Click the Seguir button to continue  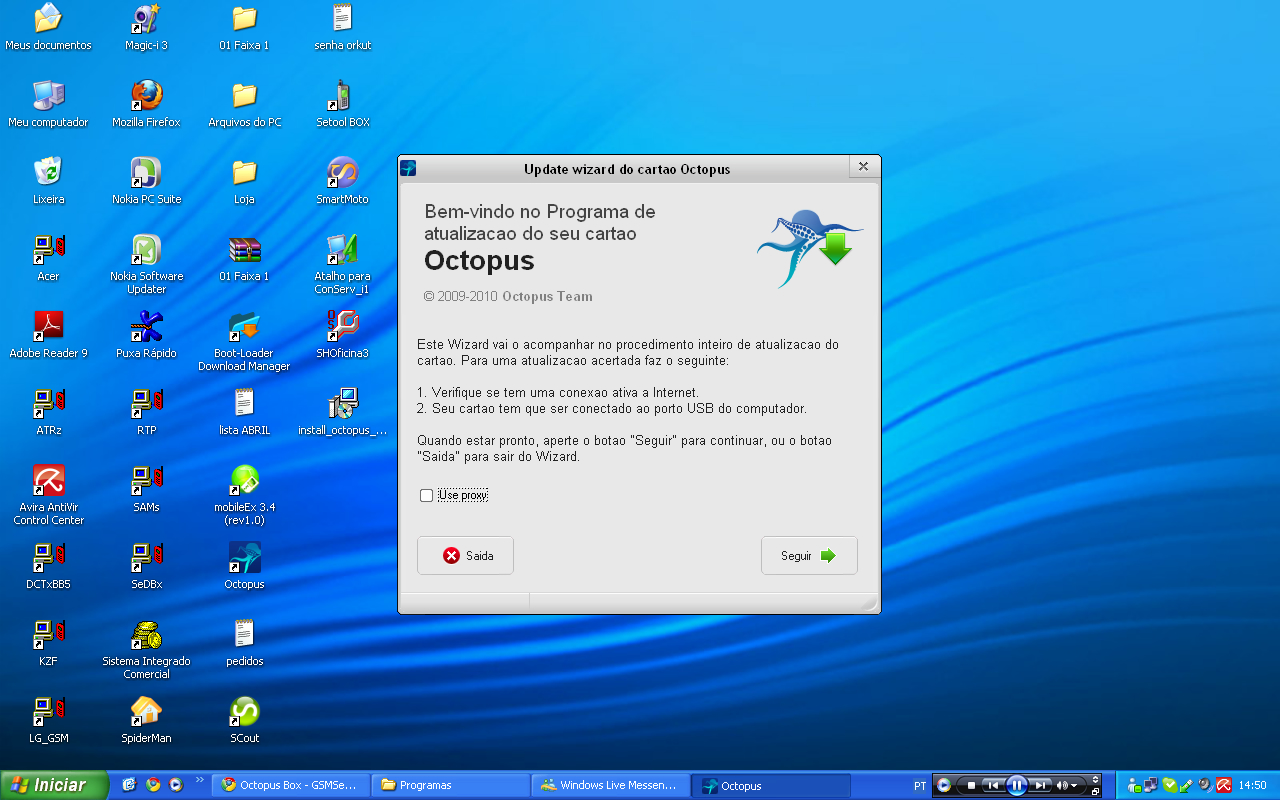[809, 556]
